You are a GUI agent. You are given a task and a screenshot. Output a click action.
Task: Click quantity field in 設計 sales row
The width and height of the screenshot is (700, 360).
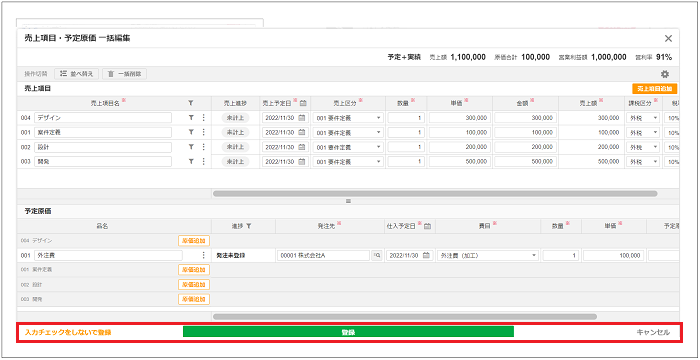click(406, 147)
